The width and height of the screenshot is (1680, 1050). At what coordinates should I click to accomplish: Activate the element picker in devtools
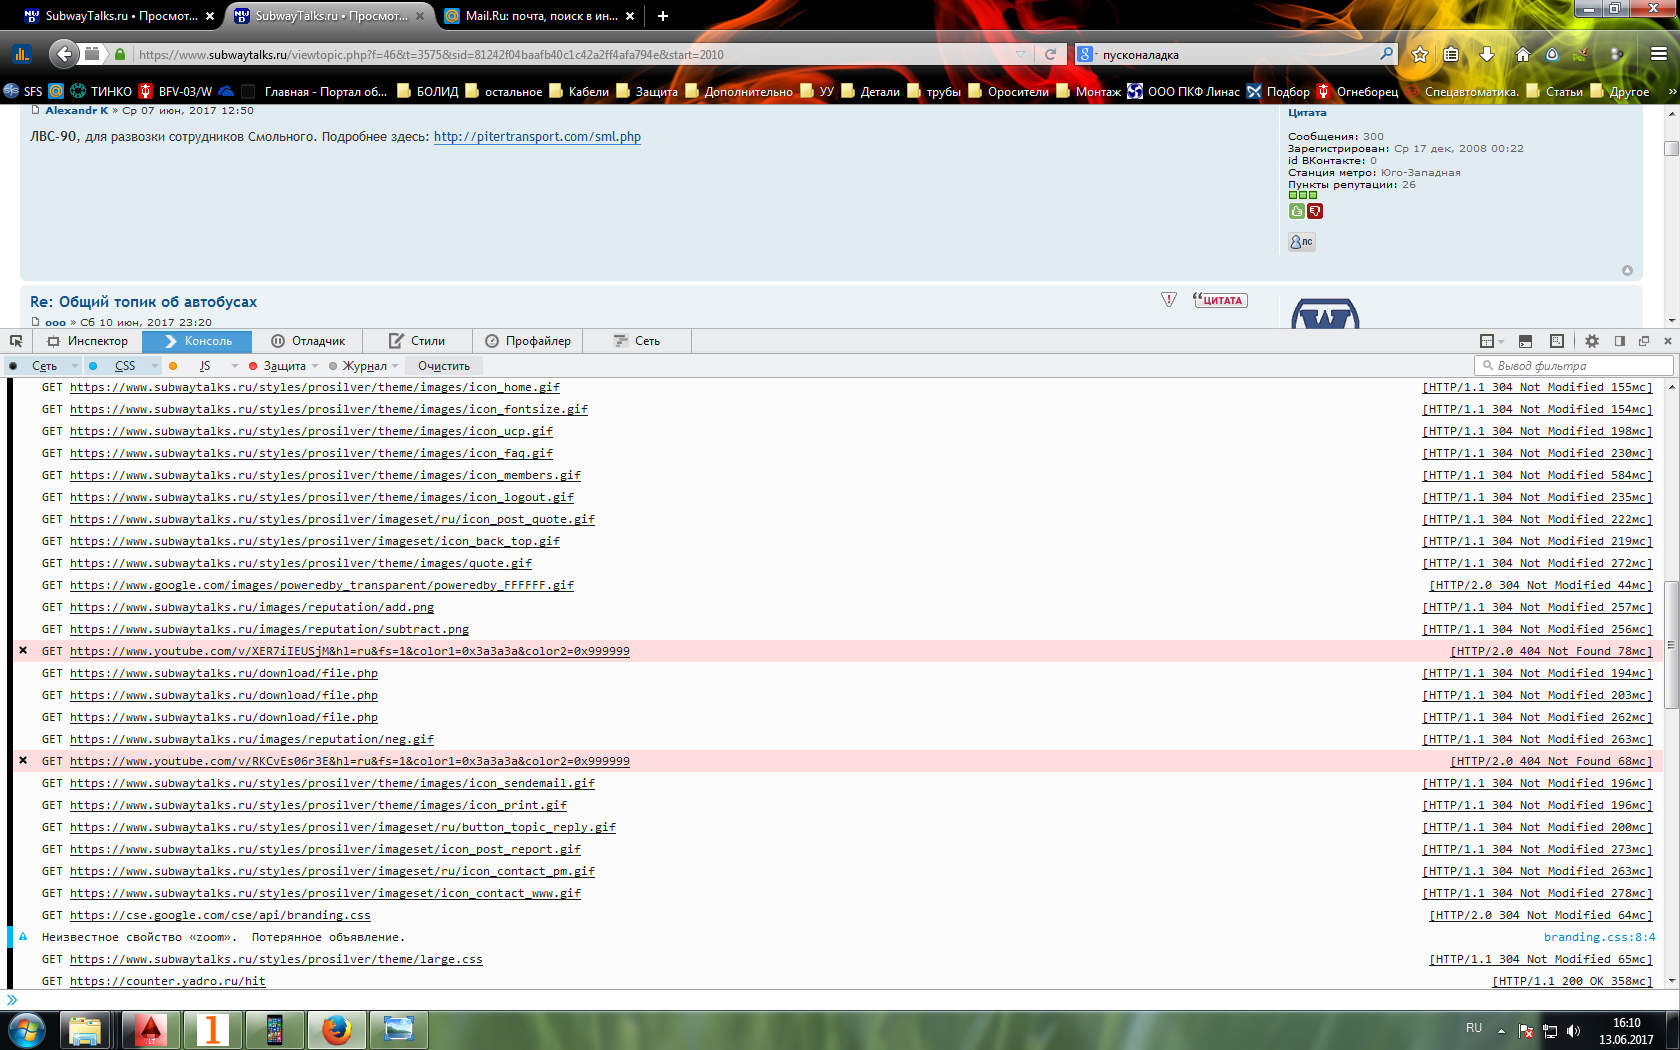click(16, 341)
